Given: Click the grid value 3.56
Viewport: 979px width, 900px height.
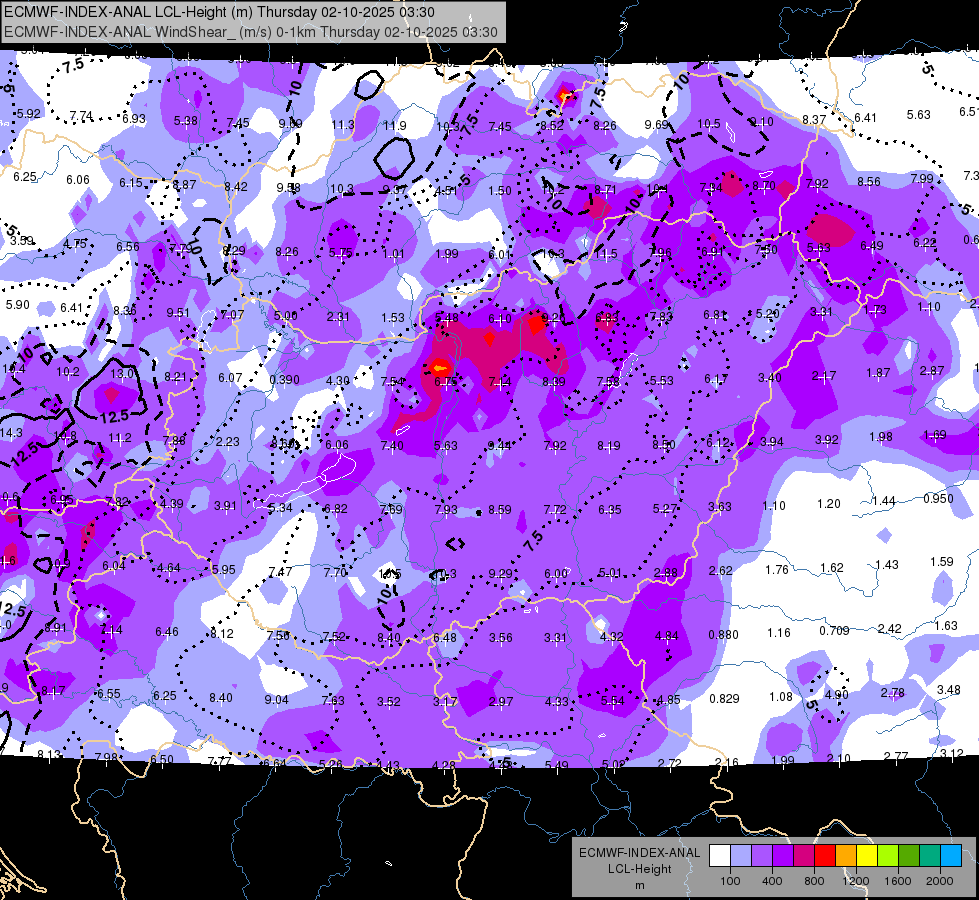Looking at the screenshot, I should [501, 638].
